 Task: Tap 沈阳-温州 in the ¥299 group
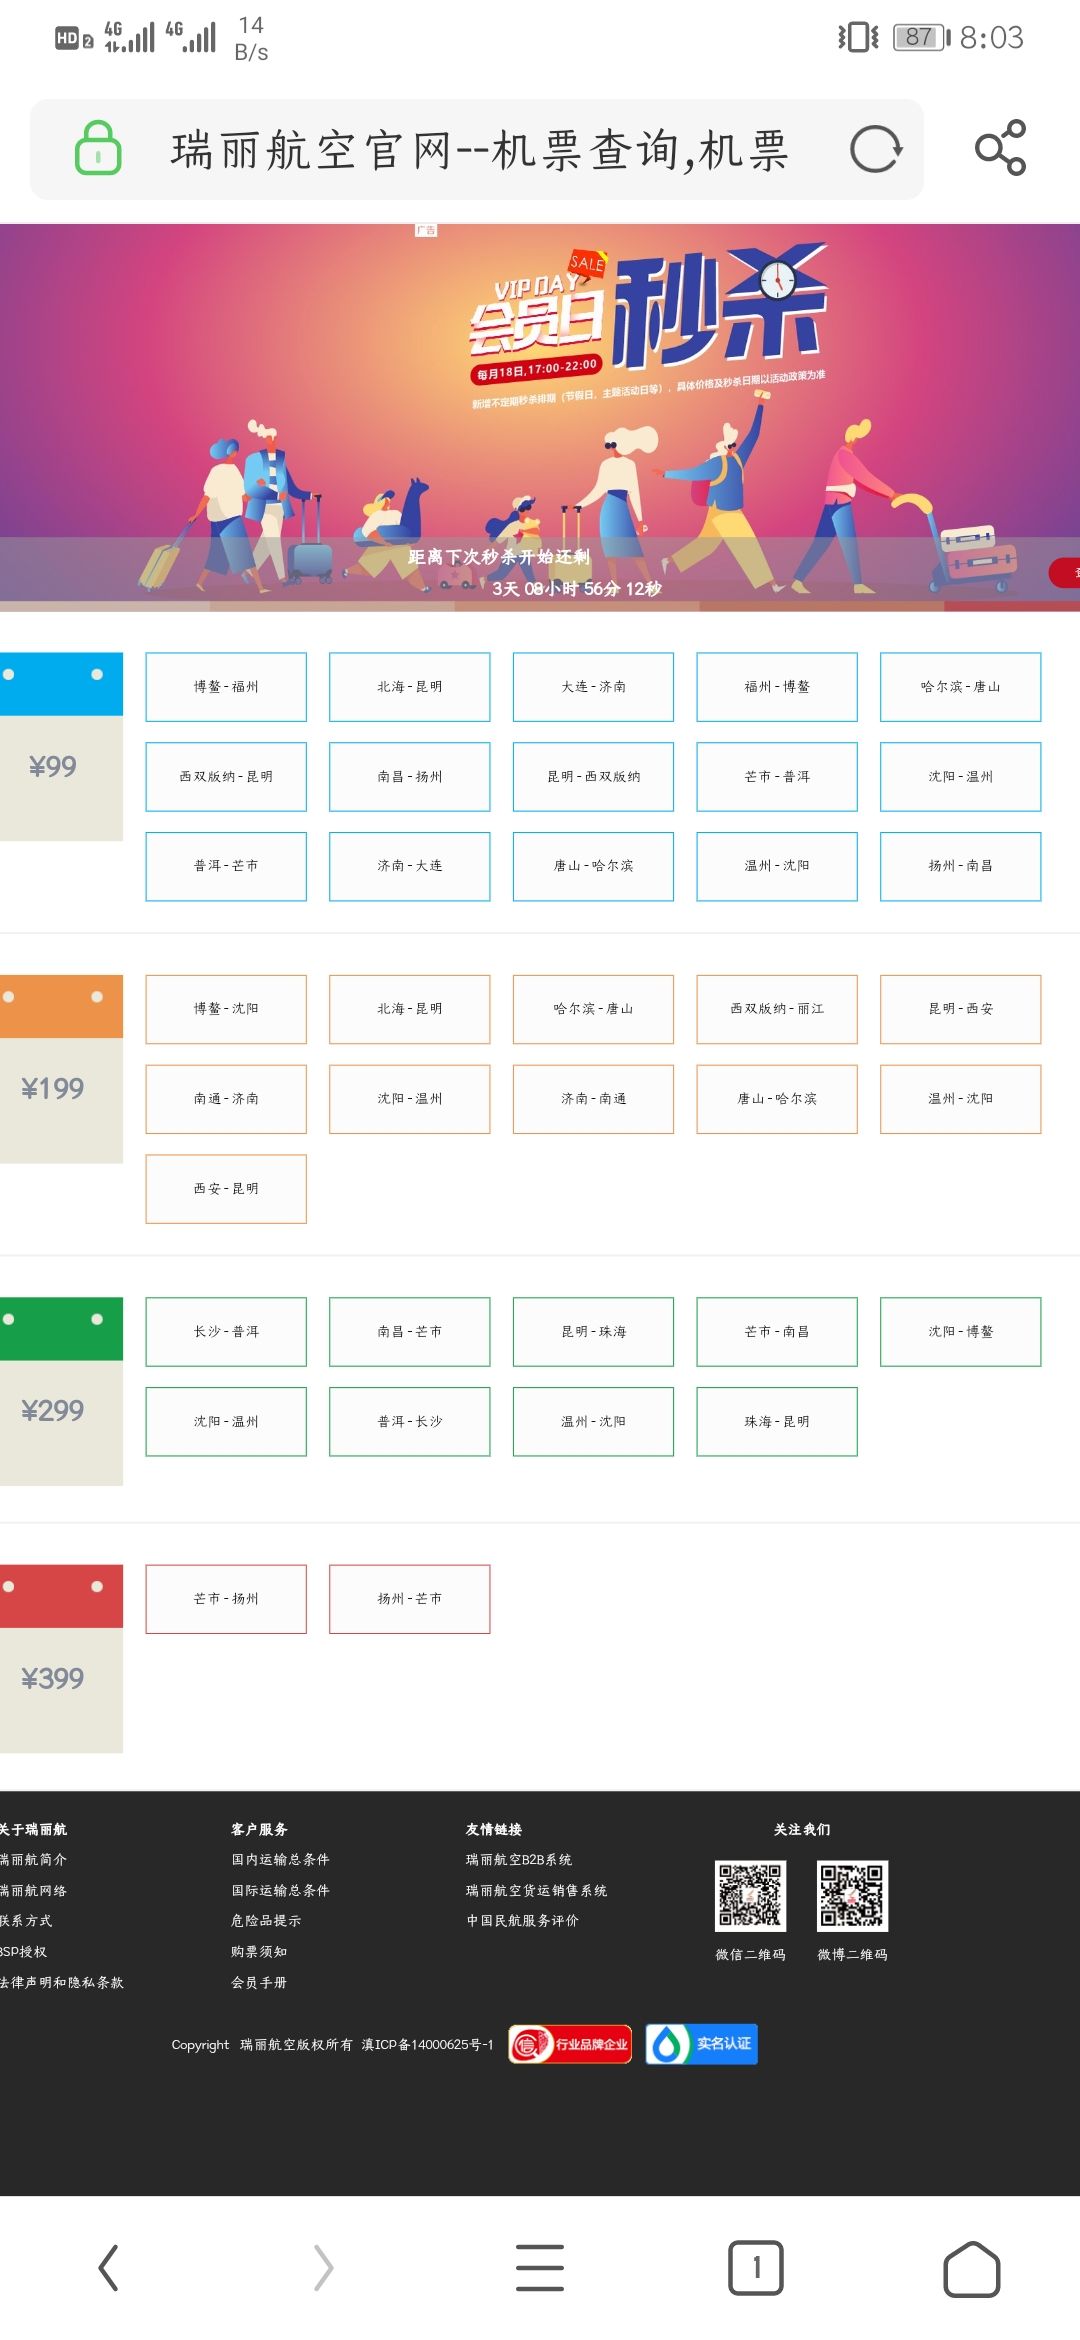(226, 1421)
